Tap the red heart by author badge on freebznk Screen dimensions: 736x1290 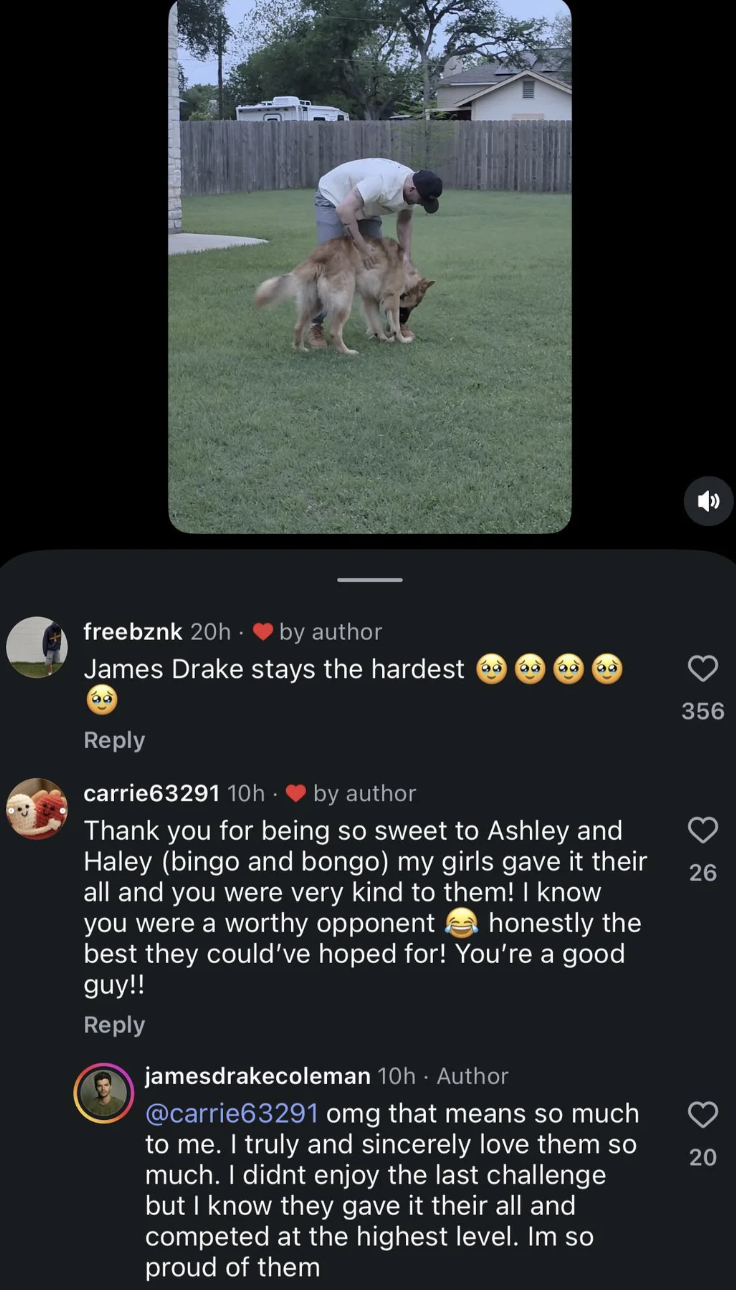tap(263, 632)
